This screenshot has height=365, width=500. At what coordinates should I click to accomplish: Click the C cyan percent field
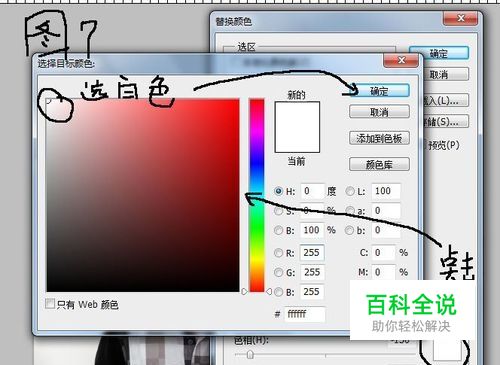(383, 253)
